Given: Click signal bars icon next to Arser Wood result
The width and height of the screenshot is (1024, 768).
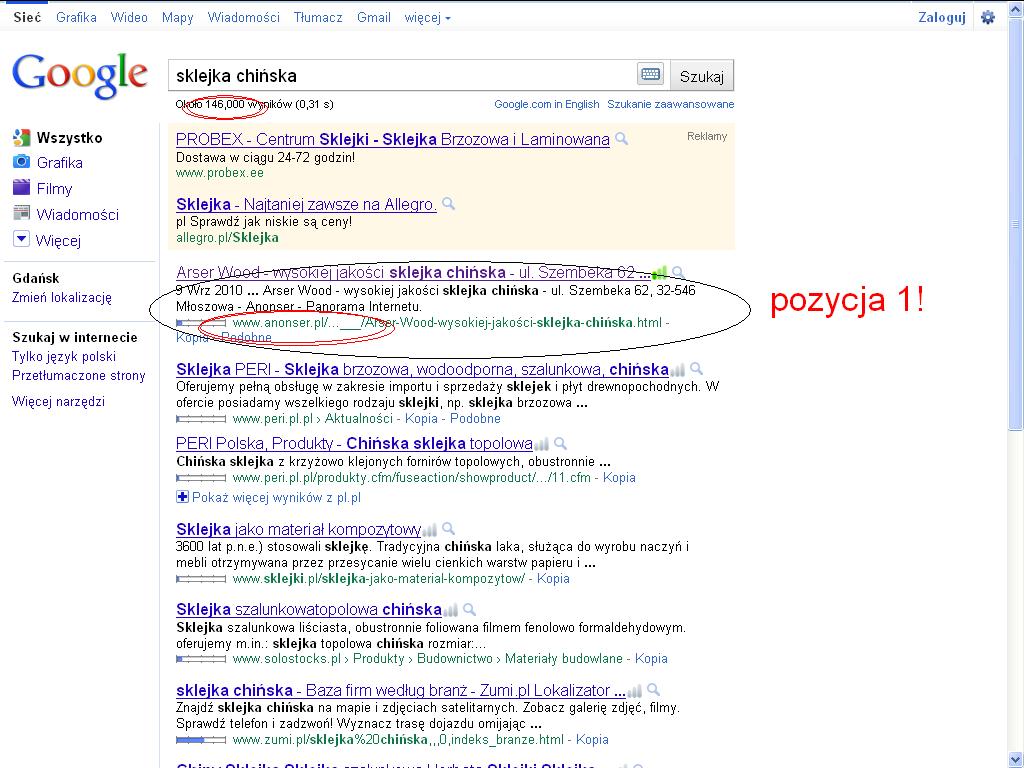Looking at the screenshot, I should (660, 273).
